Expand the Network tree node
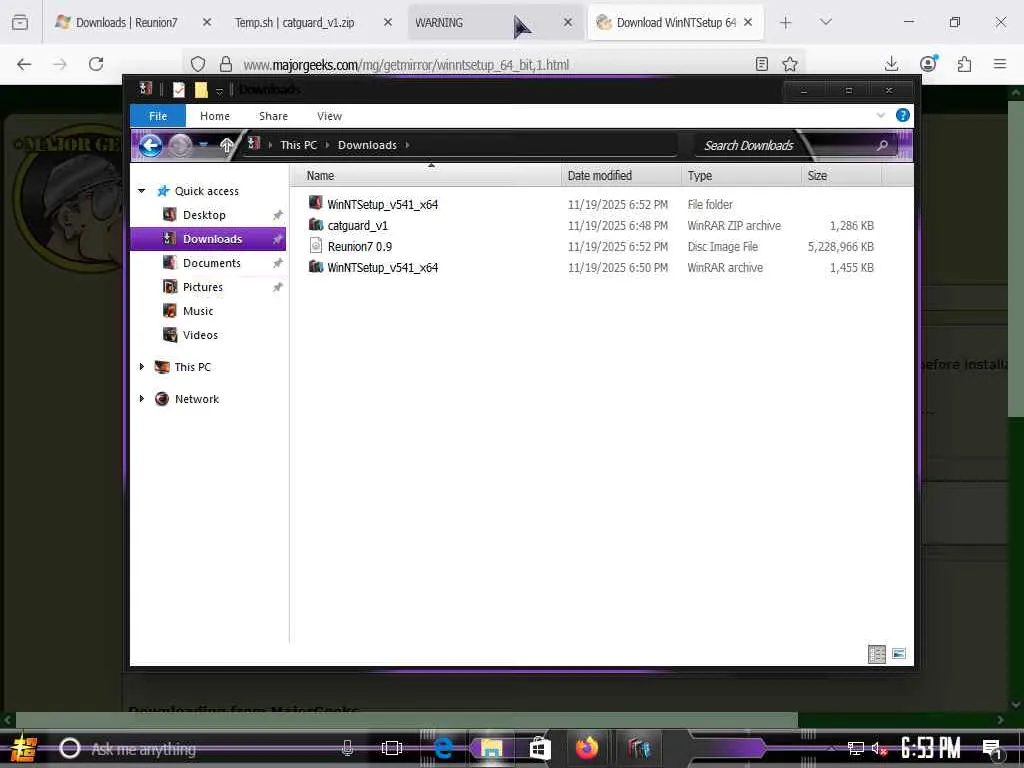This screenshot has width=1024, height=768. point(142,398)
